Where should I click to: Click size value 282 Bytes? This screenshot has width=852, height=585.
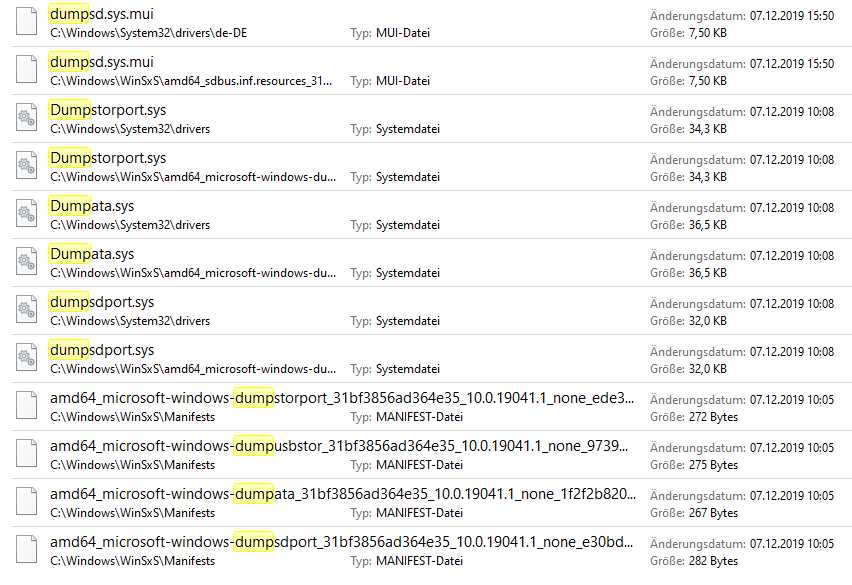point(713,561)
